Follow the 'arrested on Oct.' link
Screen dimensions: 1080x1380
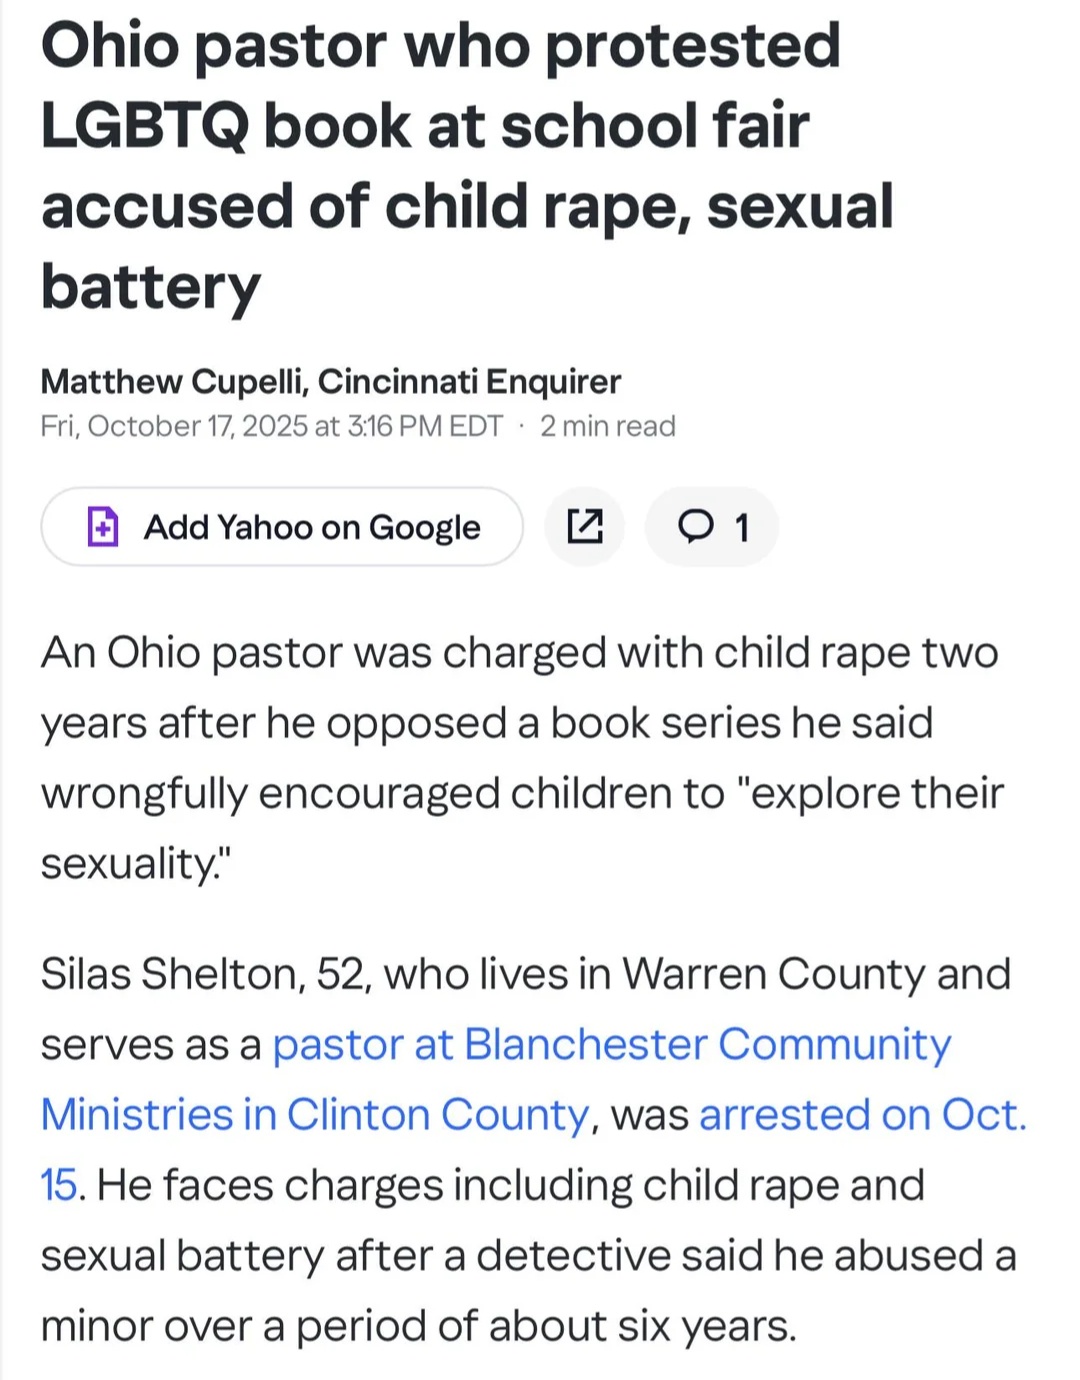click(862, 1115)
